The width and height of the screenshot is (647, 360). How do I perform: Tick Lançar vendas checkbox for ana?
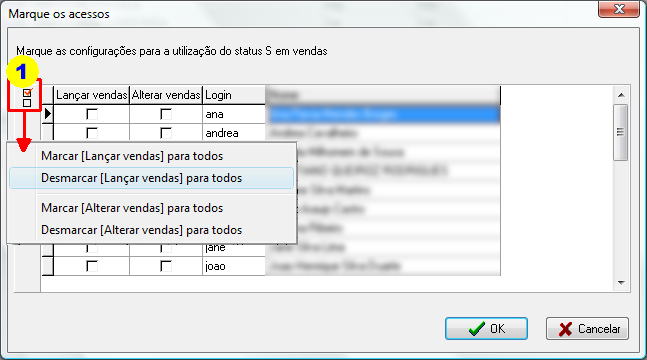click(x=92, y=114)
